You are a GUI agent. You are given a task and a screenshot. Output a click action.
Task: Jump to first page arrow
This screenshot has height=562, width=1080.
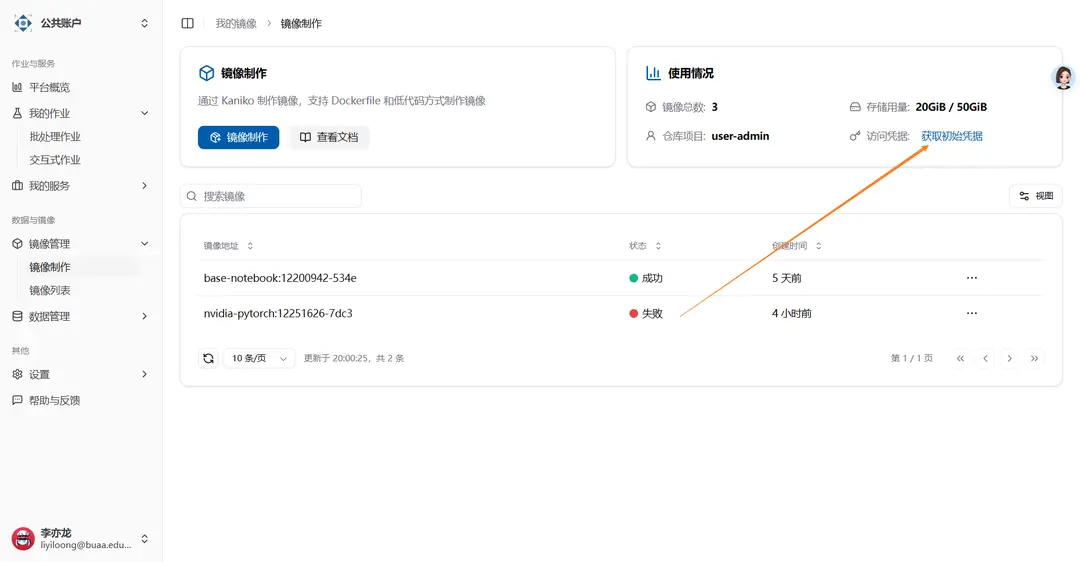960,358
